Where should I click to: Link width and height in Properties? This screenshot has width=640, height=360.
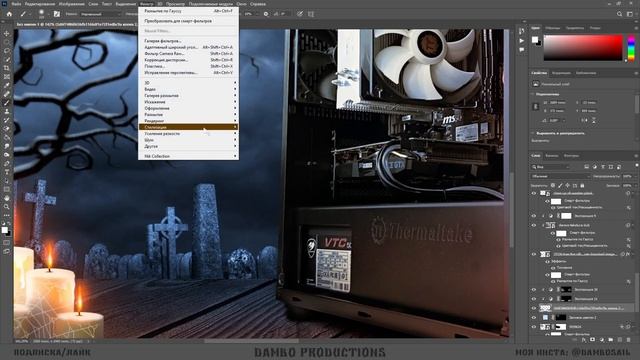click(536, 107)
